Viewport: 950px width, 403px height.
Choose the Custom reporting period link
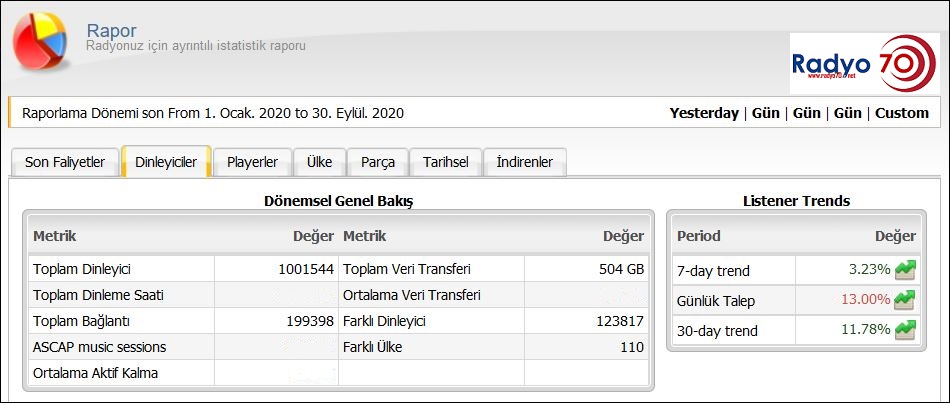click(902, 113)
